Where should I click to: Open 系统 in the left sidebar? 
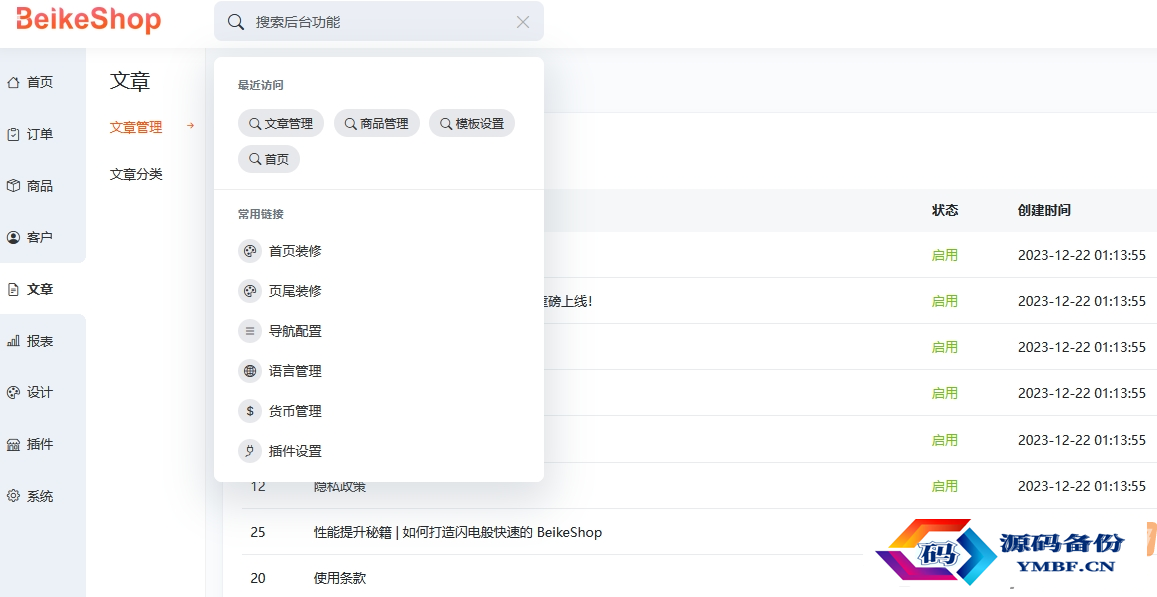[x=40, y=496]
